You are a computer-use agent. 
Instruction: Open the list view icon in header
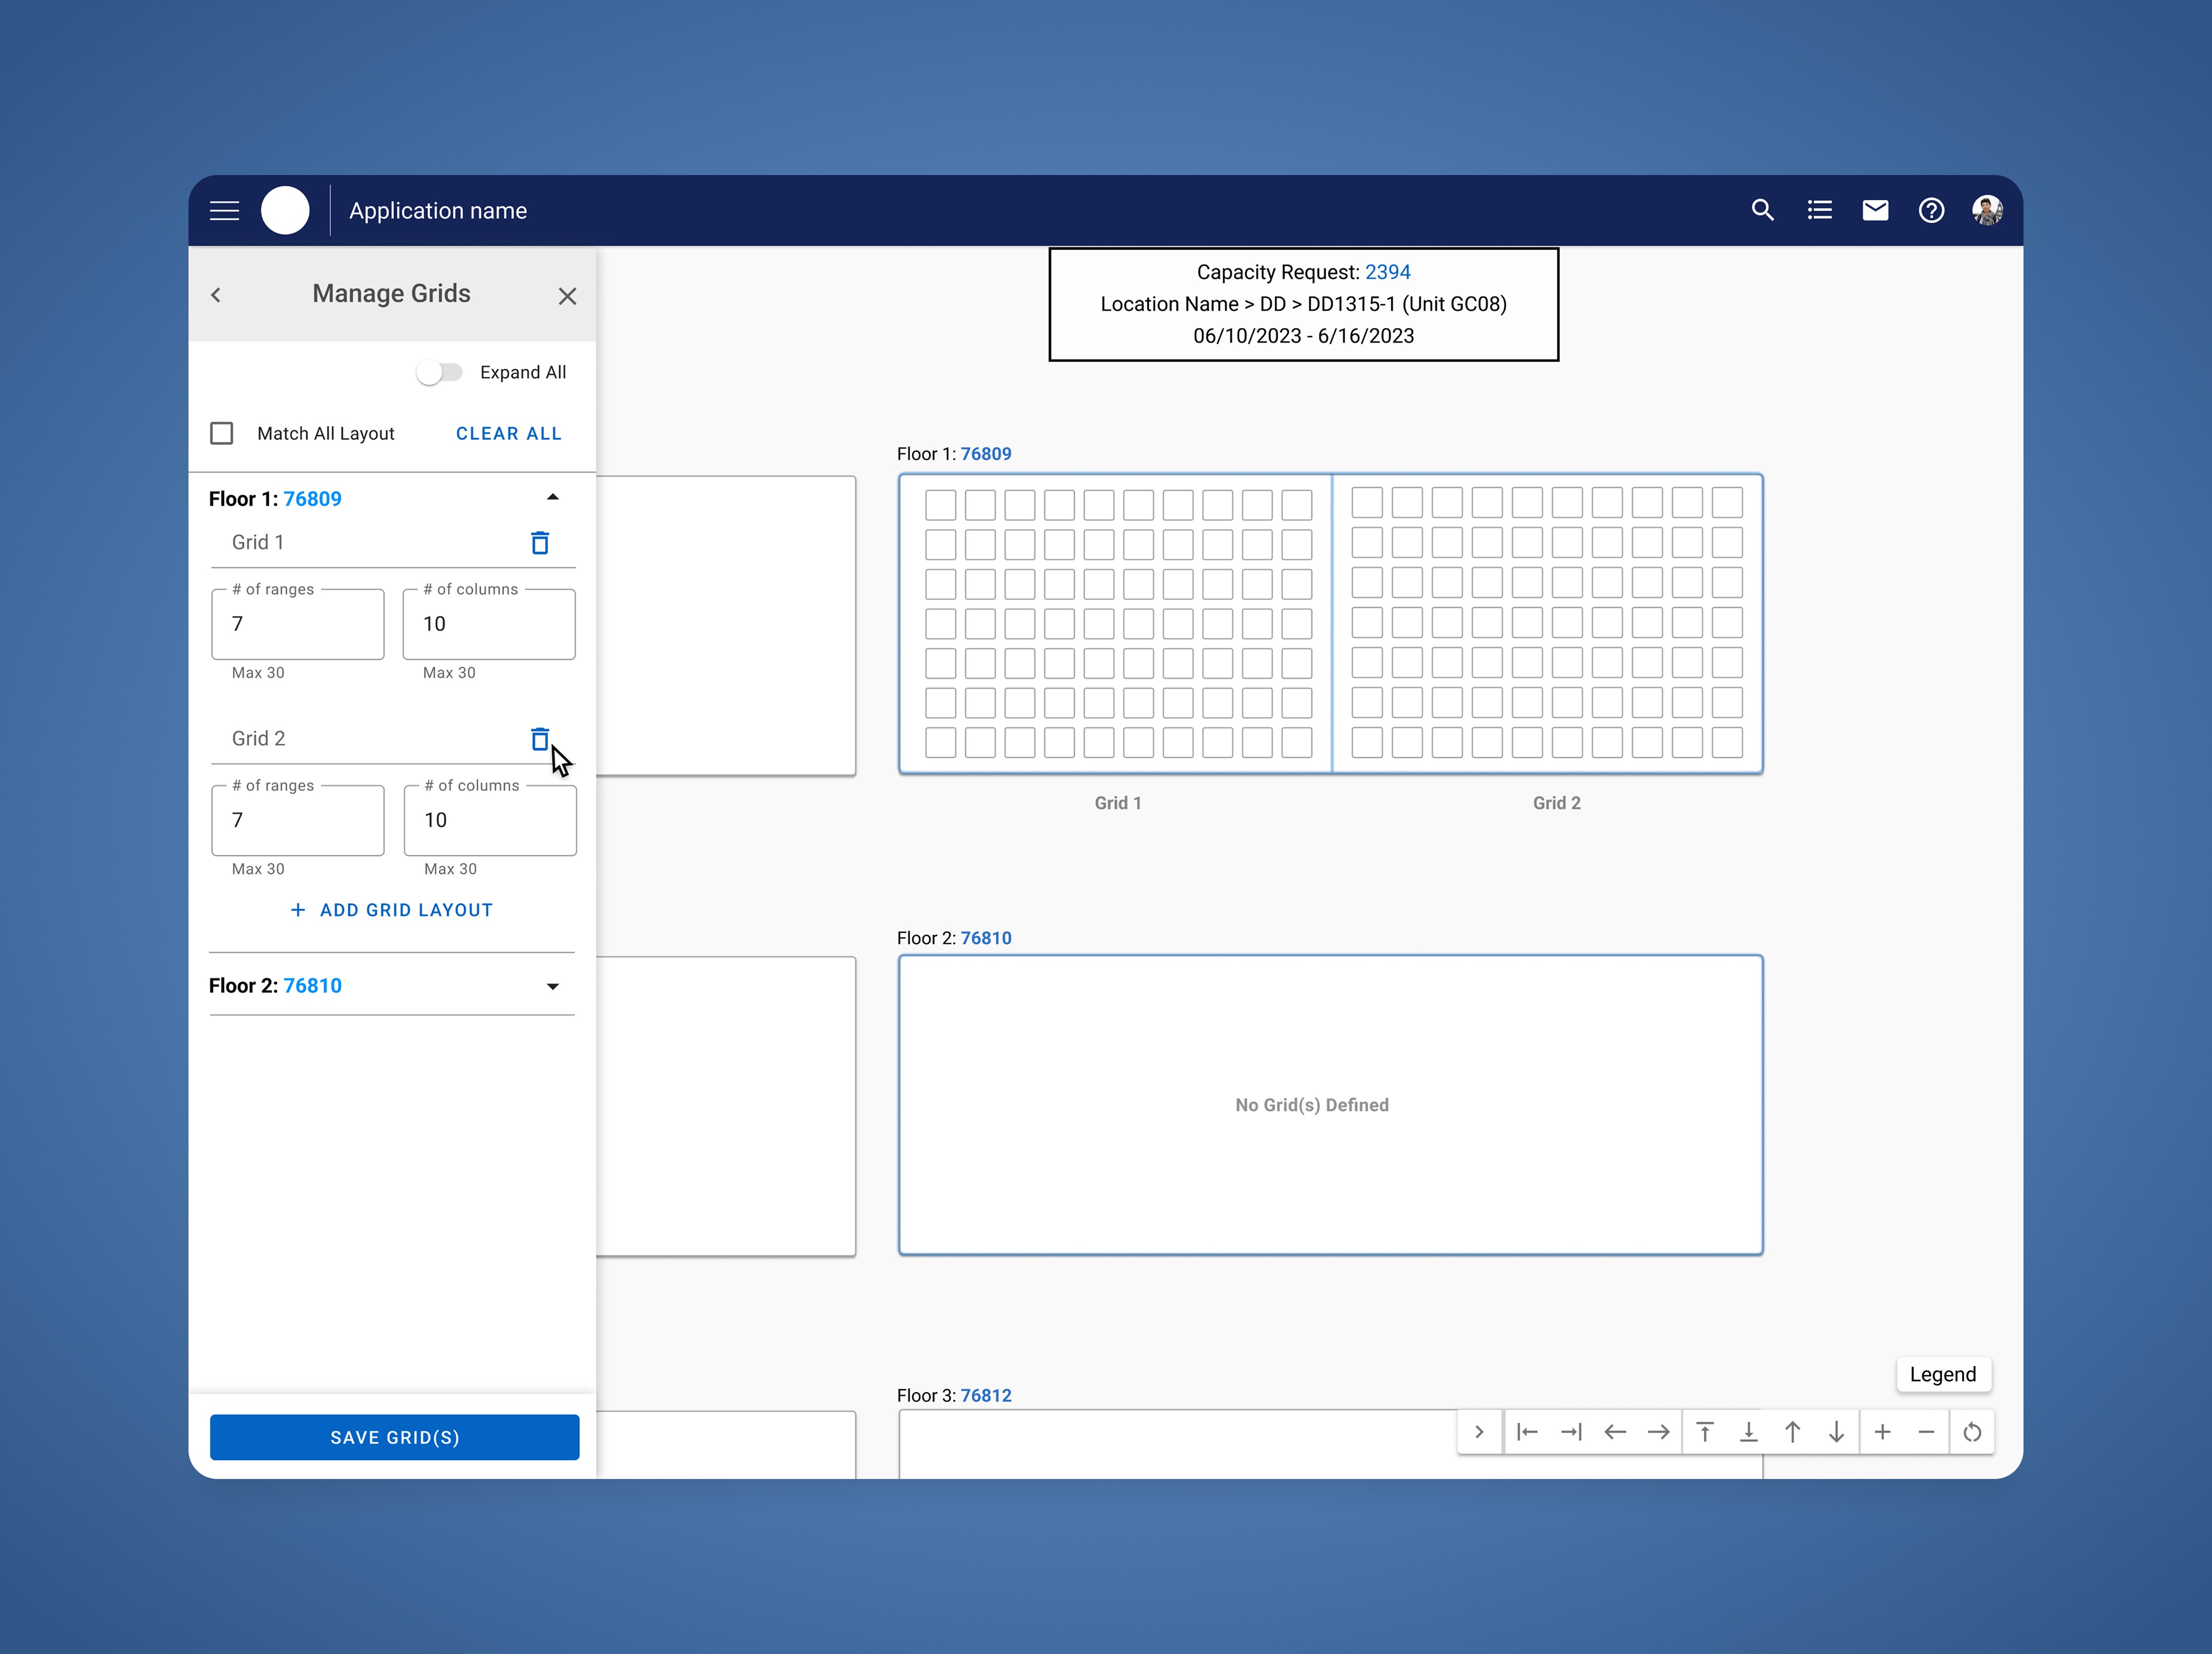tap(1819, 210)
